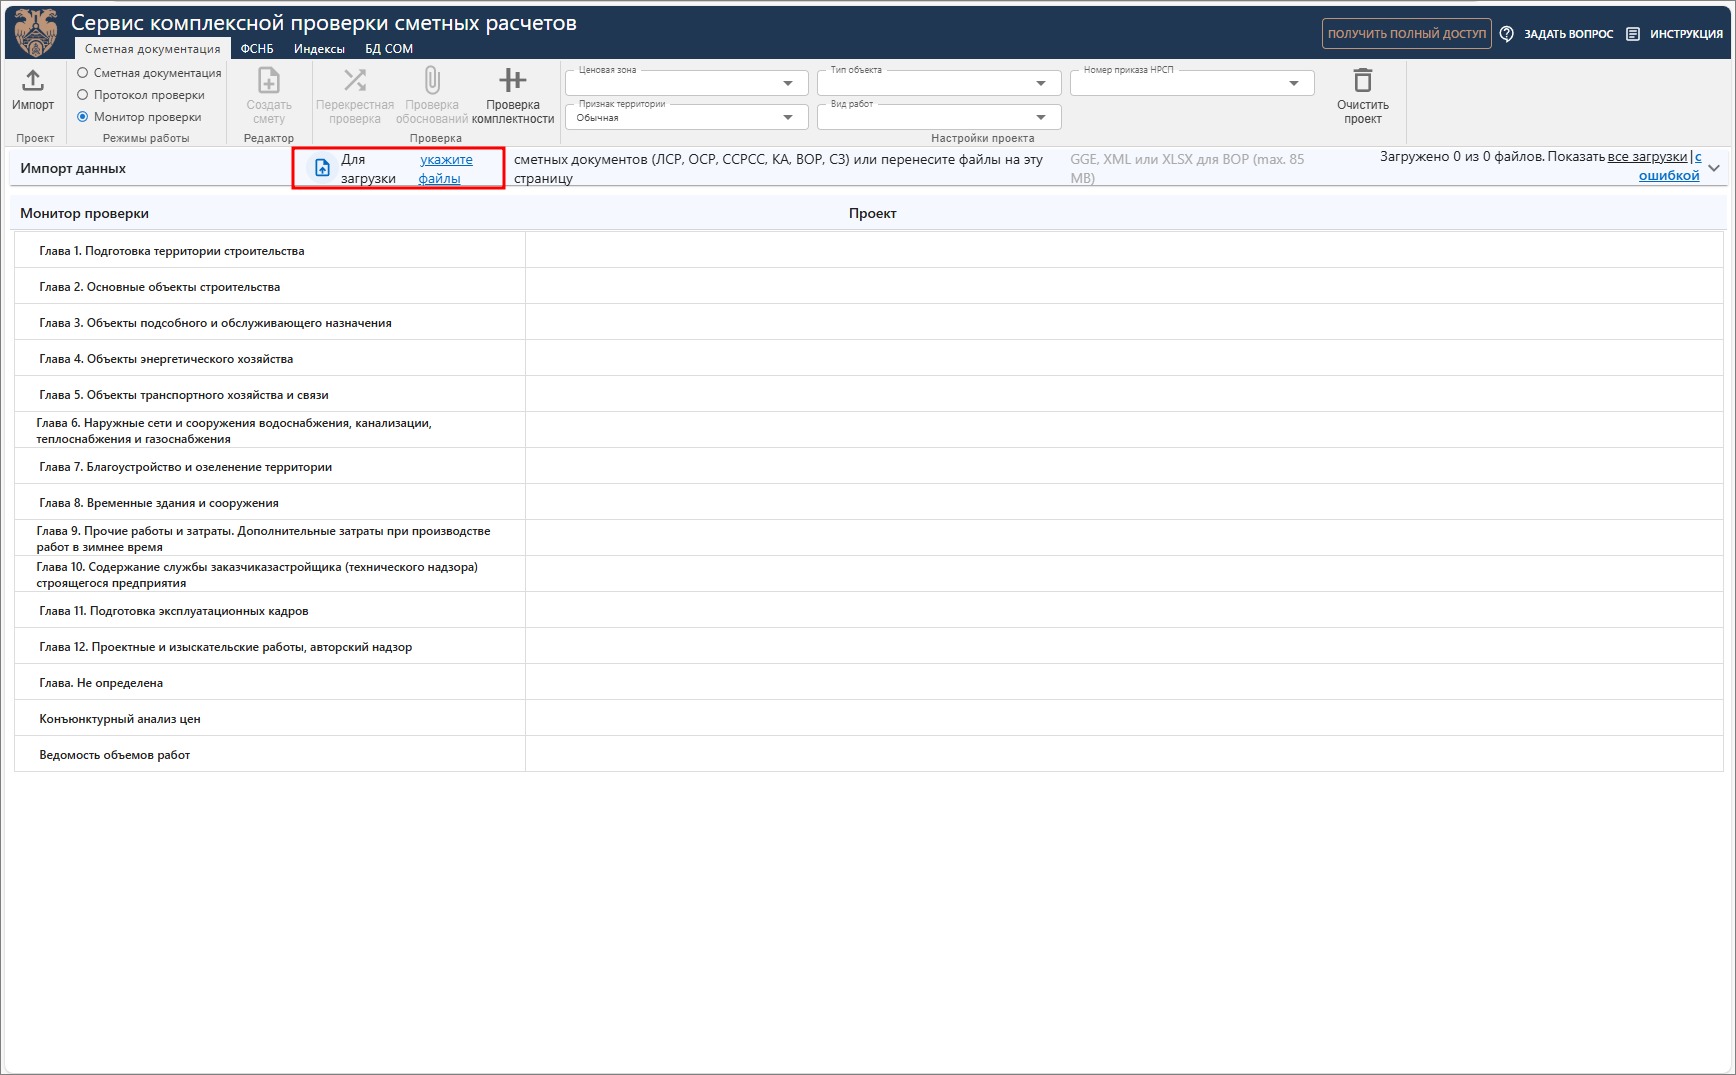Viewport: 1736px width, 1075px height.
Task: Click the Create estimate document icon
Action: pyautogui.click(x=269, y=81)
